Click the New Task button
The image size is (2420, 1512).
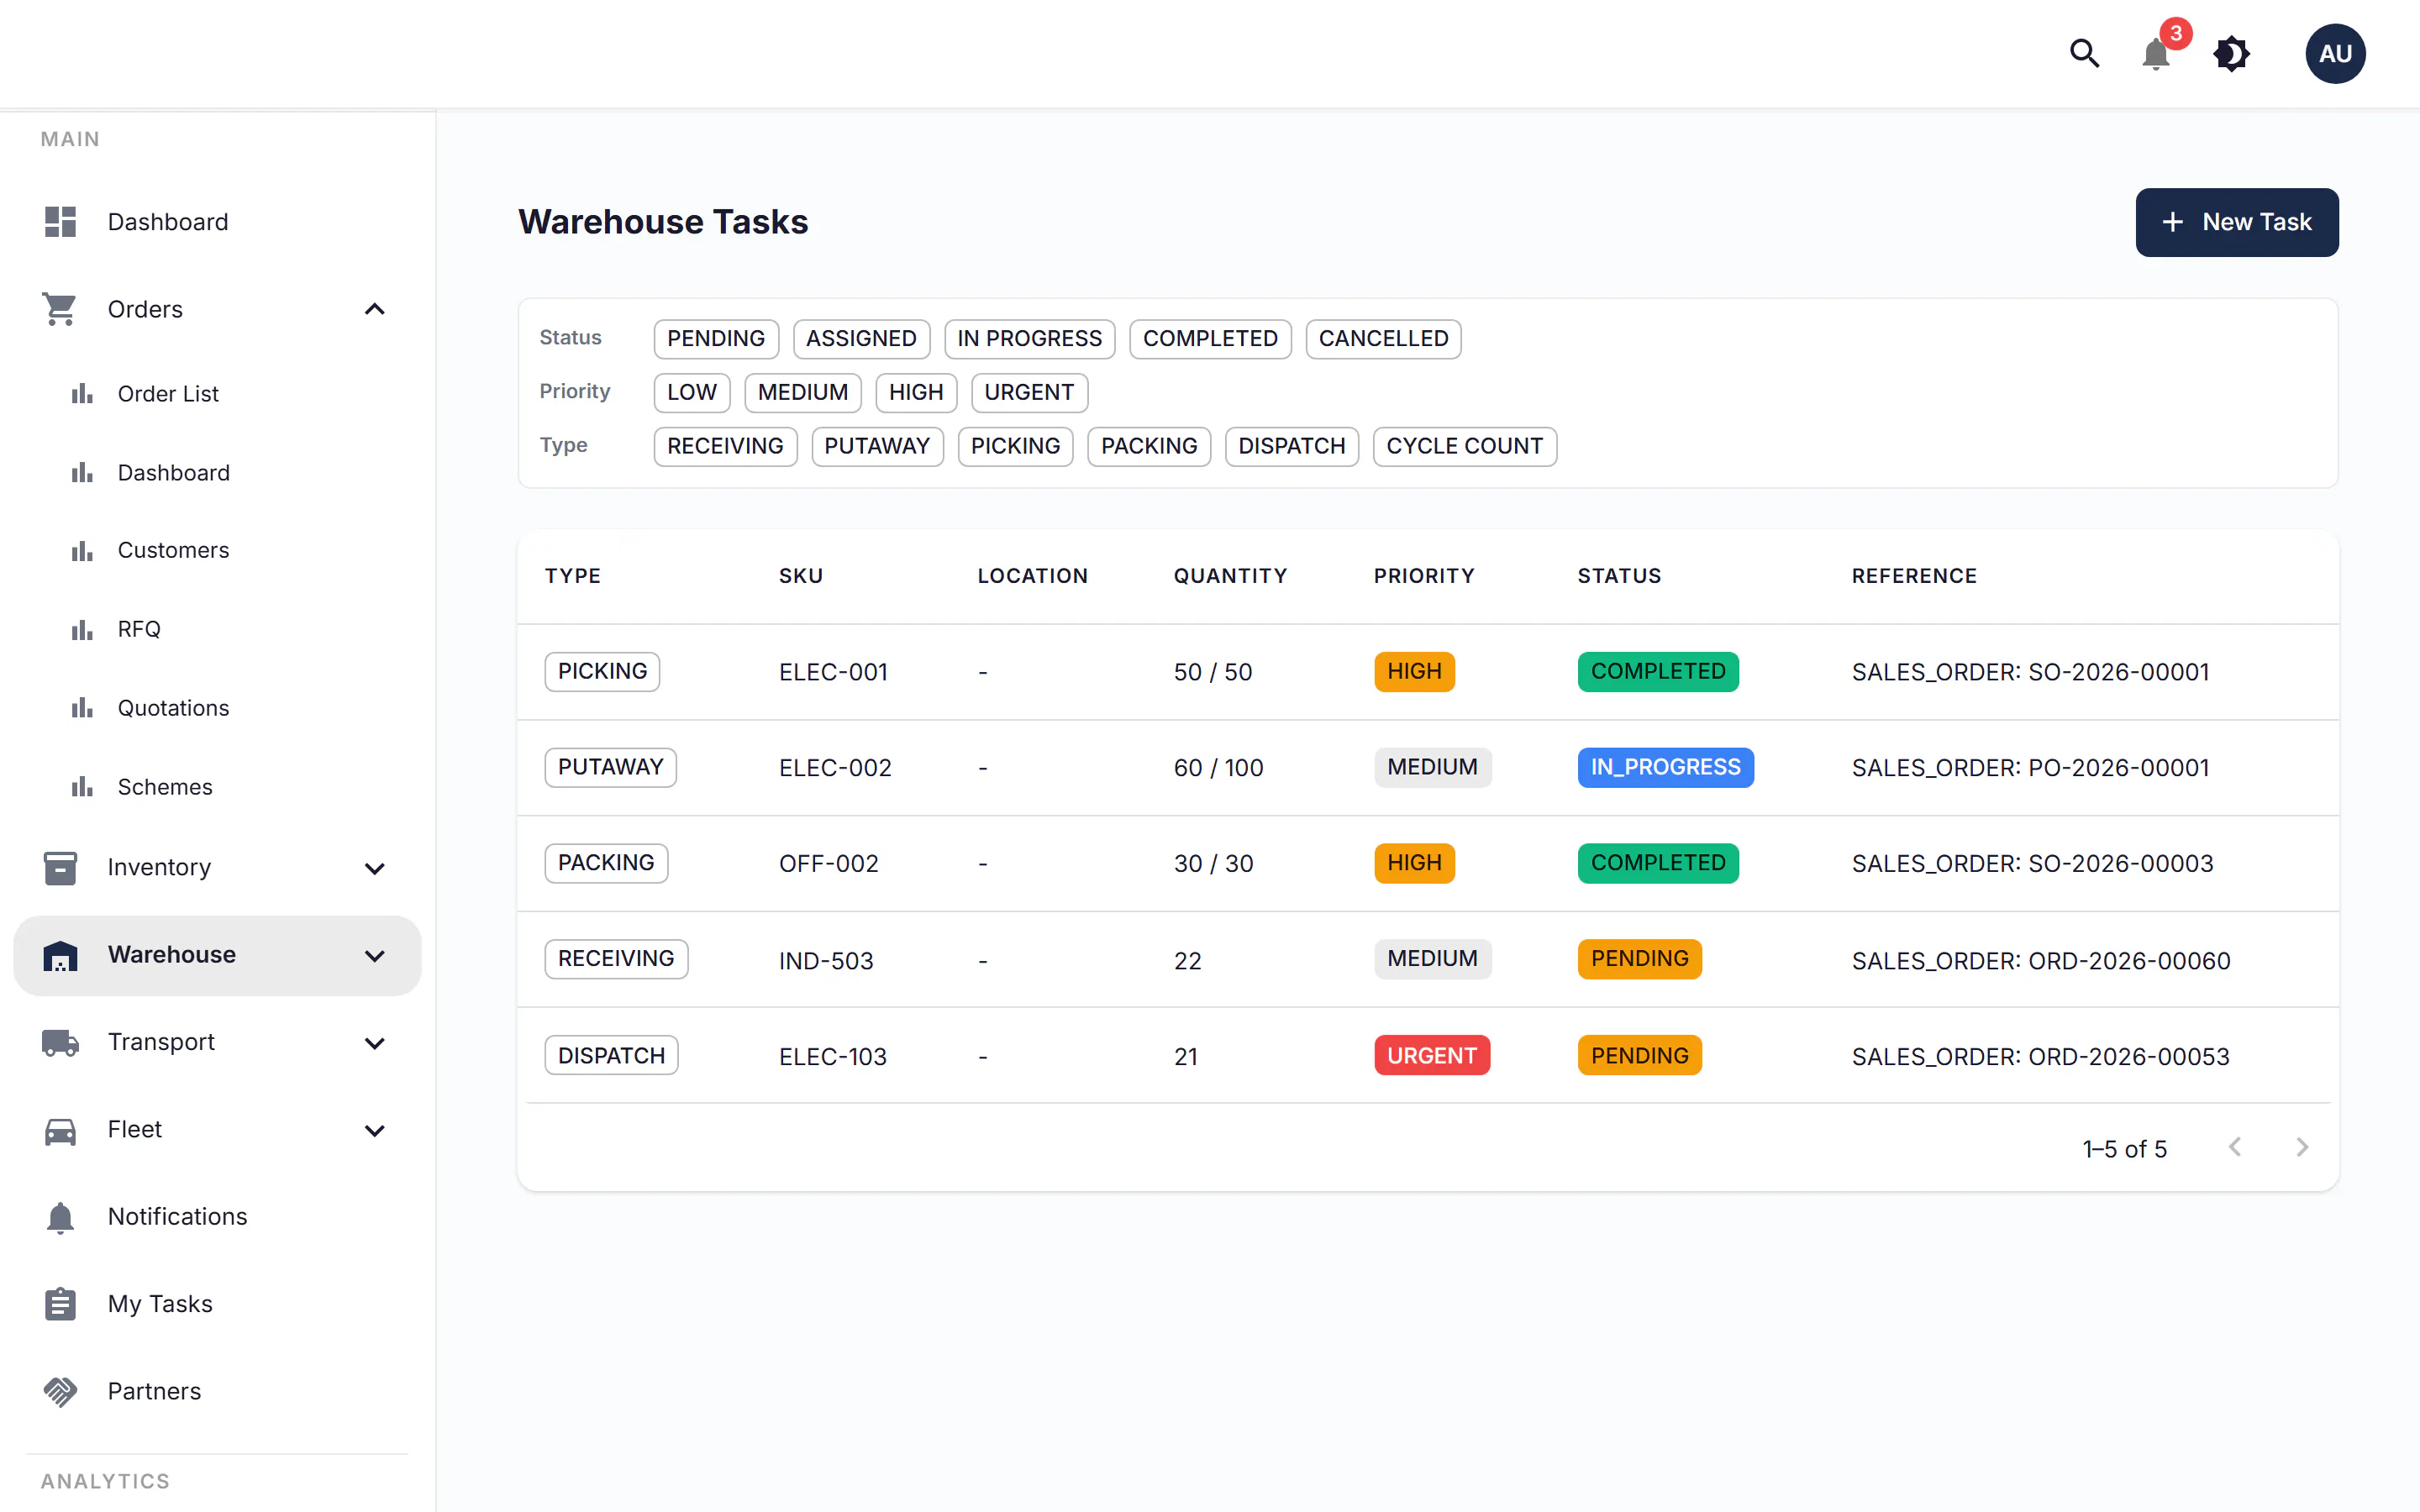coord(2237,222)
